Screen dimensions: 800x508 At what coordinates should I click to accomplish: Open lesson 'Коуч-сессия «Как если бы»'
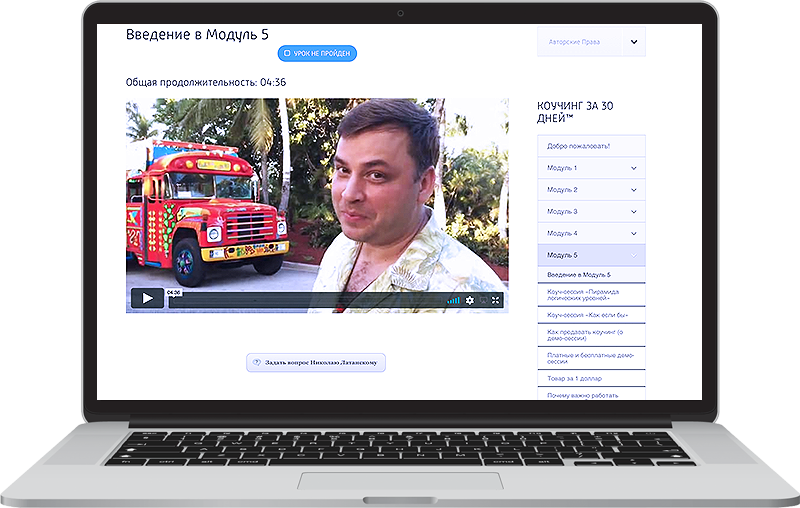tap(588, 315)
